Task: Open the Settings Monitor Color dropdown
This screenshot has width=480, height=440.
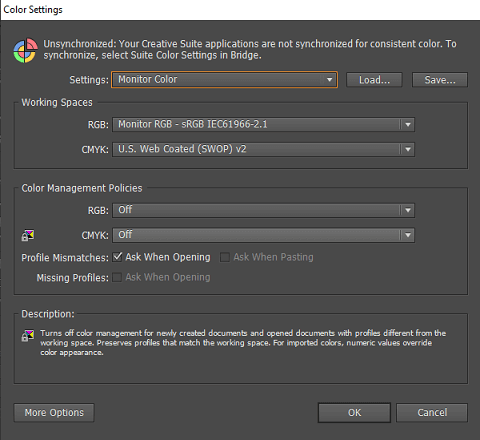Action: (224, 80)
